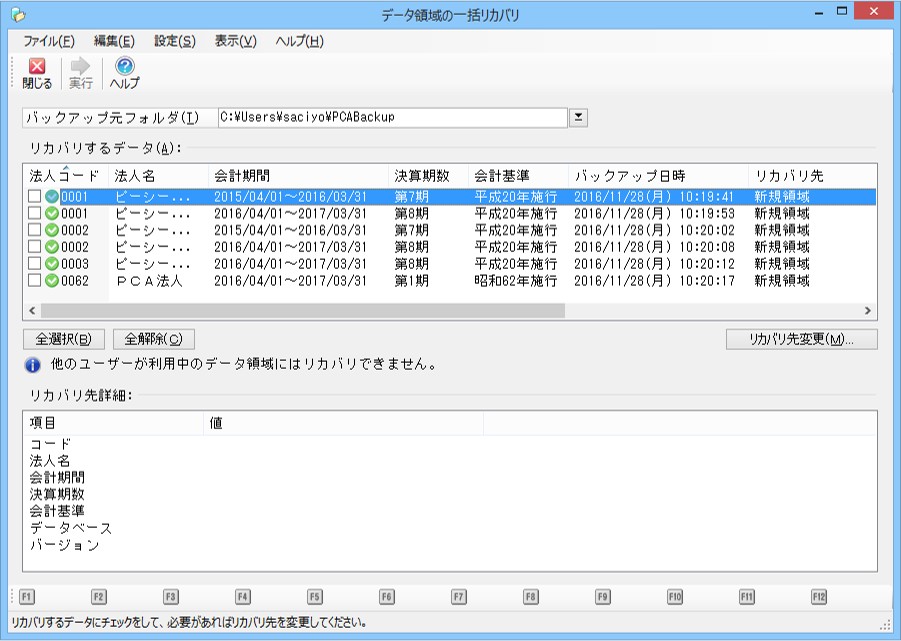
Task: Click the blue information icon near the notice
Action: click(x=32, y=364)
